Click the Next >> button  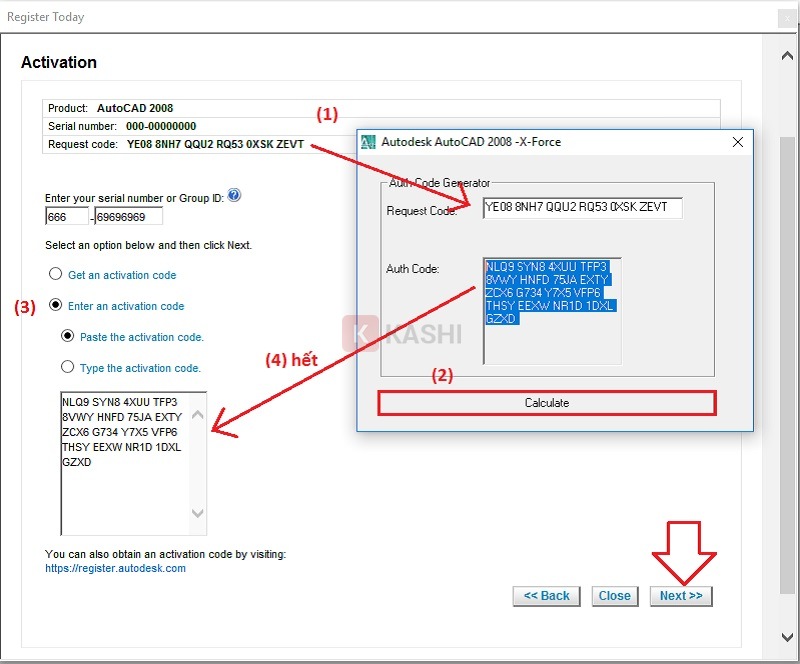(680, 595)
